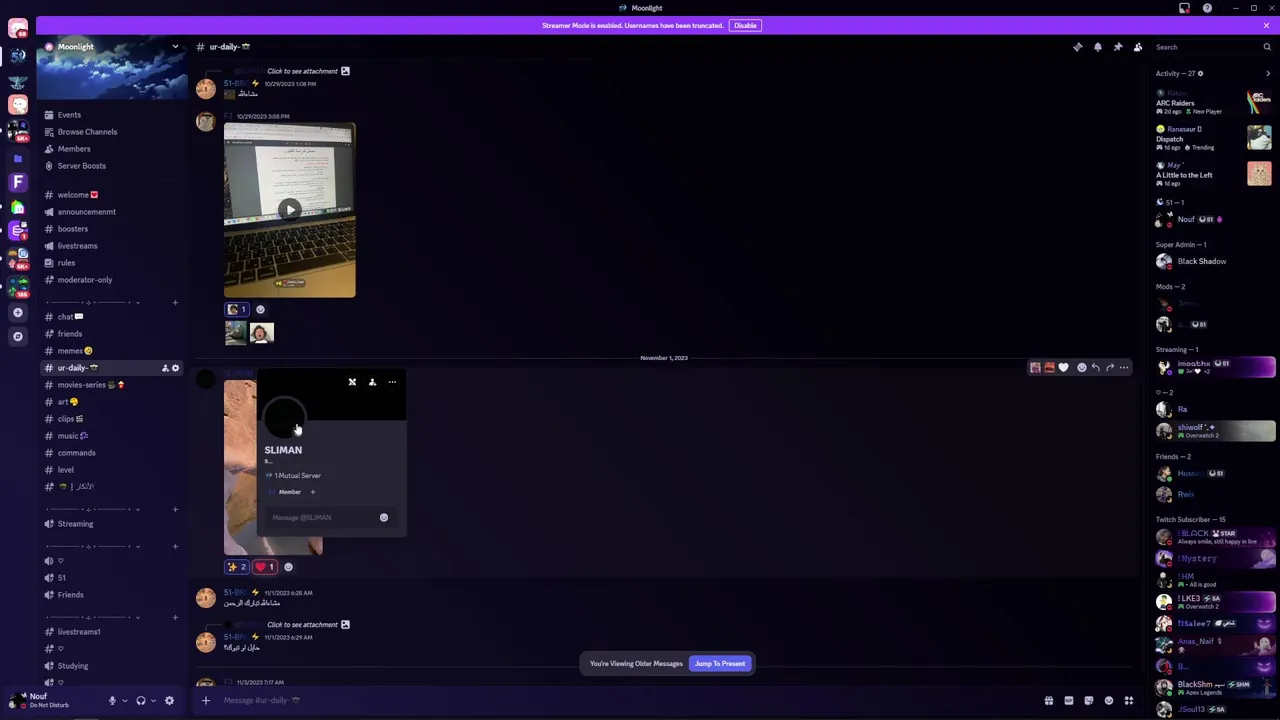The image size is (1280, 720).
Task: Open the commands channel
Action: point(76,453)
